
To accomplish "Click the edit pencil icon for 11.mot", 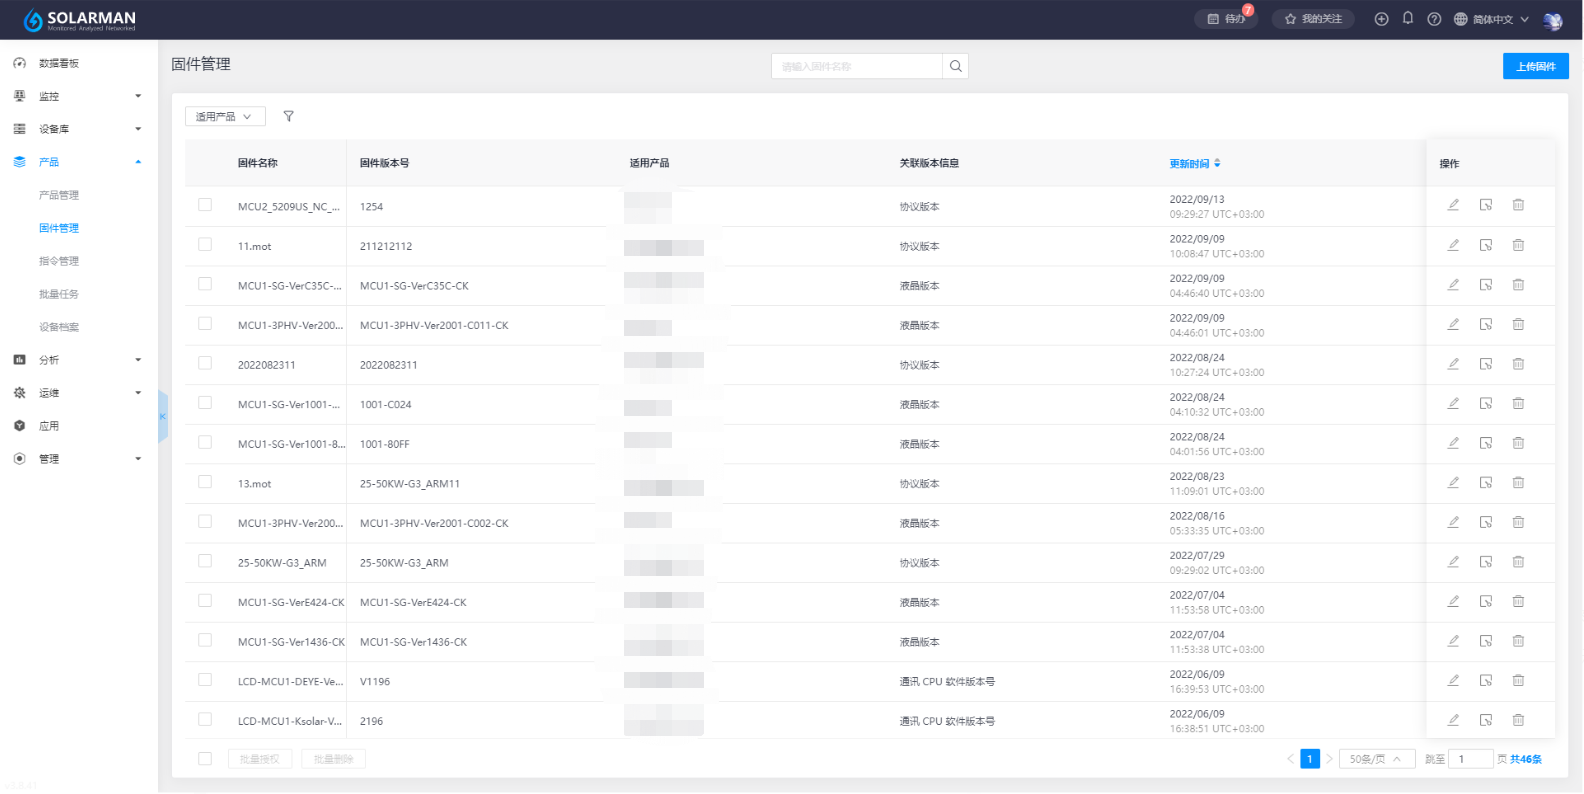I will pos(1453,245).
